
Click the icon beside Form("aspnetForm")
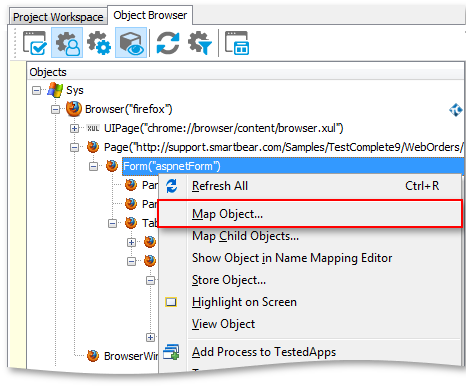112,166
